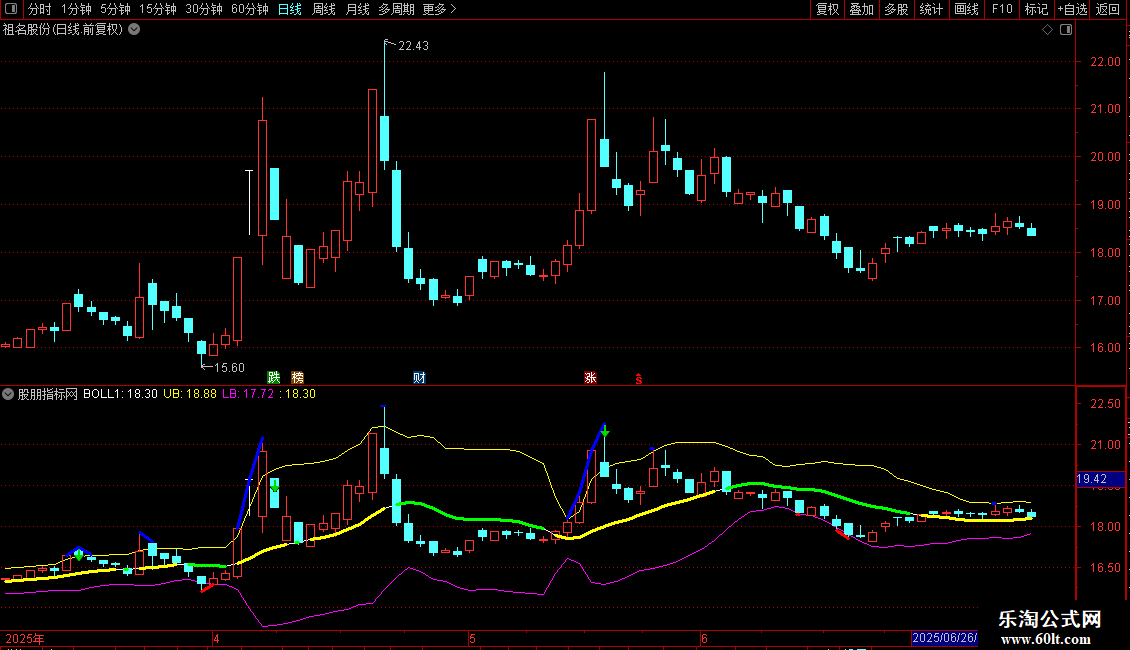
Task: Click the BOLL1: 18.30 value
Action: (120, 394)
